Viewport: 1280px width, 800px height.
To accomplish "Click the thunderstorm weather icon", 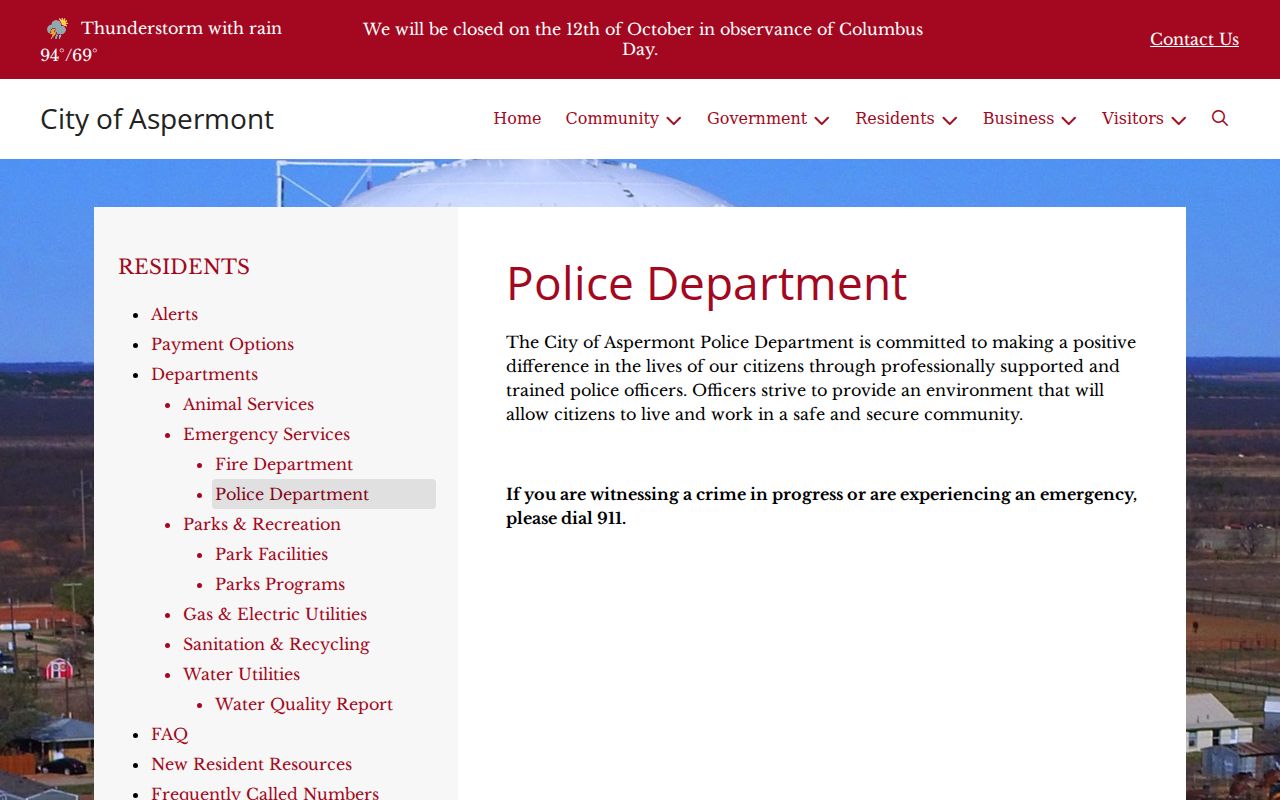I will point(58,28).
